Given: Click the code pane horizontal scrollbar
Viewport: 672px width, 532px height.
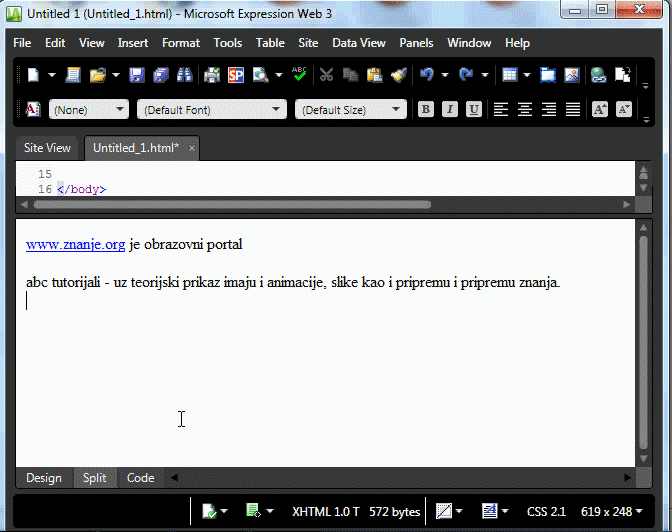Looking at the screenshot, I should click(x=232, y=204).
